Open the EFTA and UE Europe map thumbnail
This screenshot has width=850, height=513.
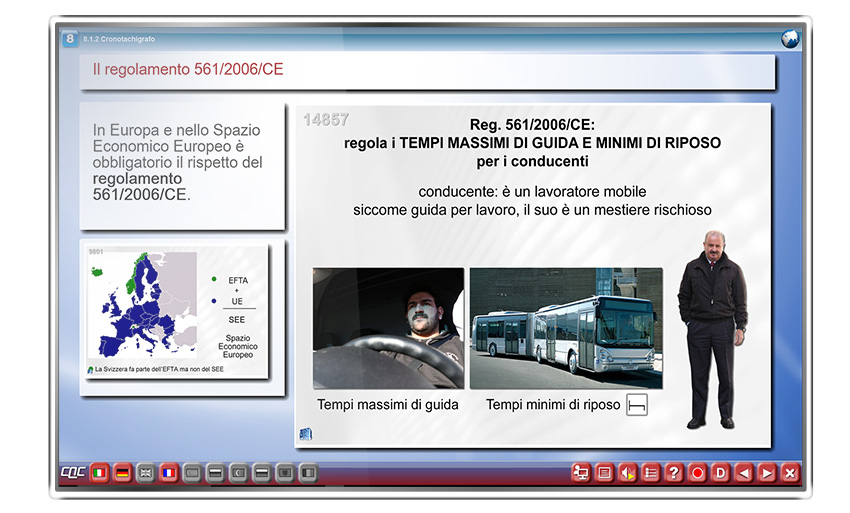tap(178, 312)
